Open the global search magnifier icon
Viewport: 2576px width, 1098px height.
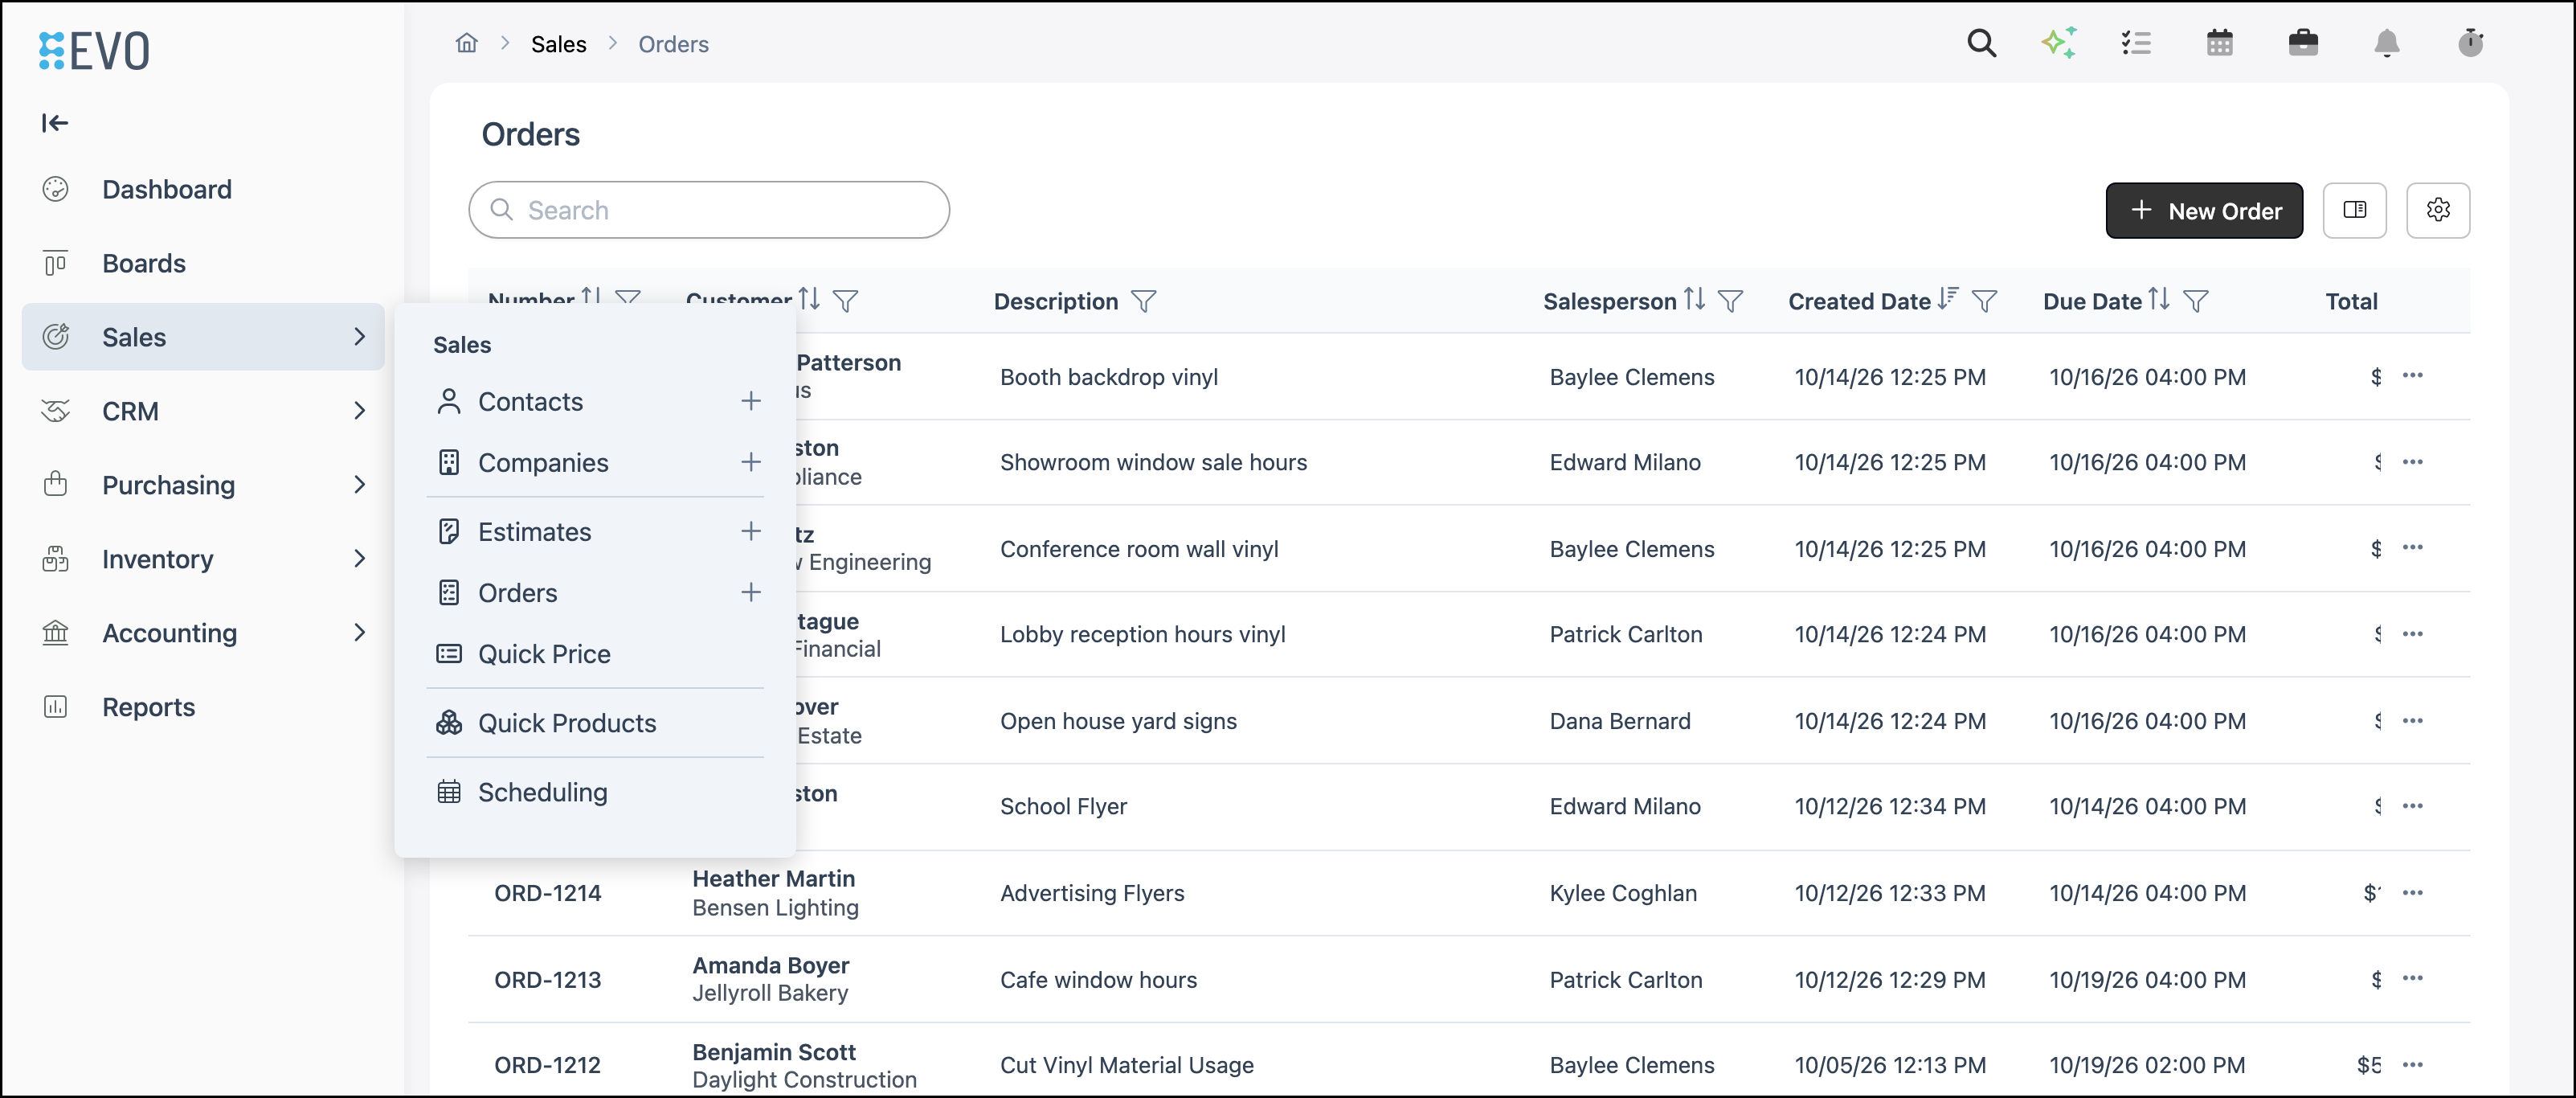[x=1981, y=43]
